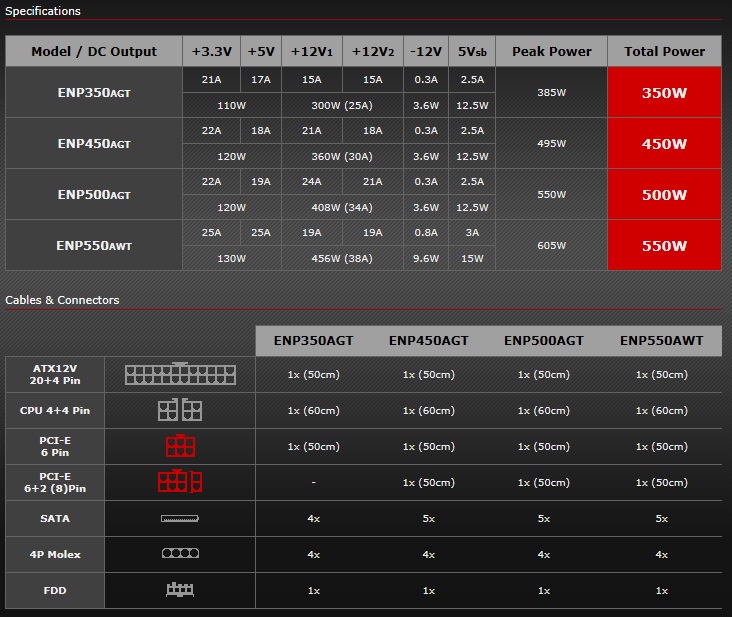This screenshot has height=617, width=732.
Task: Click the +5V column header
Action: [x=261, y=51]
